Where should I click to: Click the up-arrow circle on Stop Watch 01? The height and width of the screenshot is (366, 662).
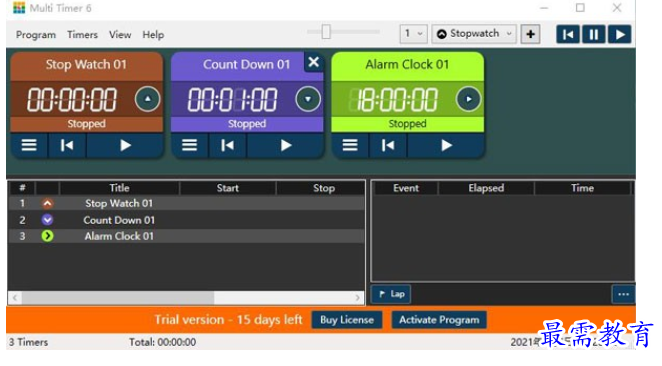pyautogui.click(x=147, y=99)
